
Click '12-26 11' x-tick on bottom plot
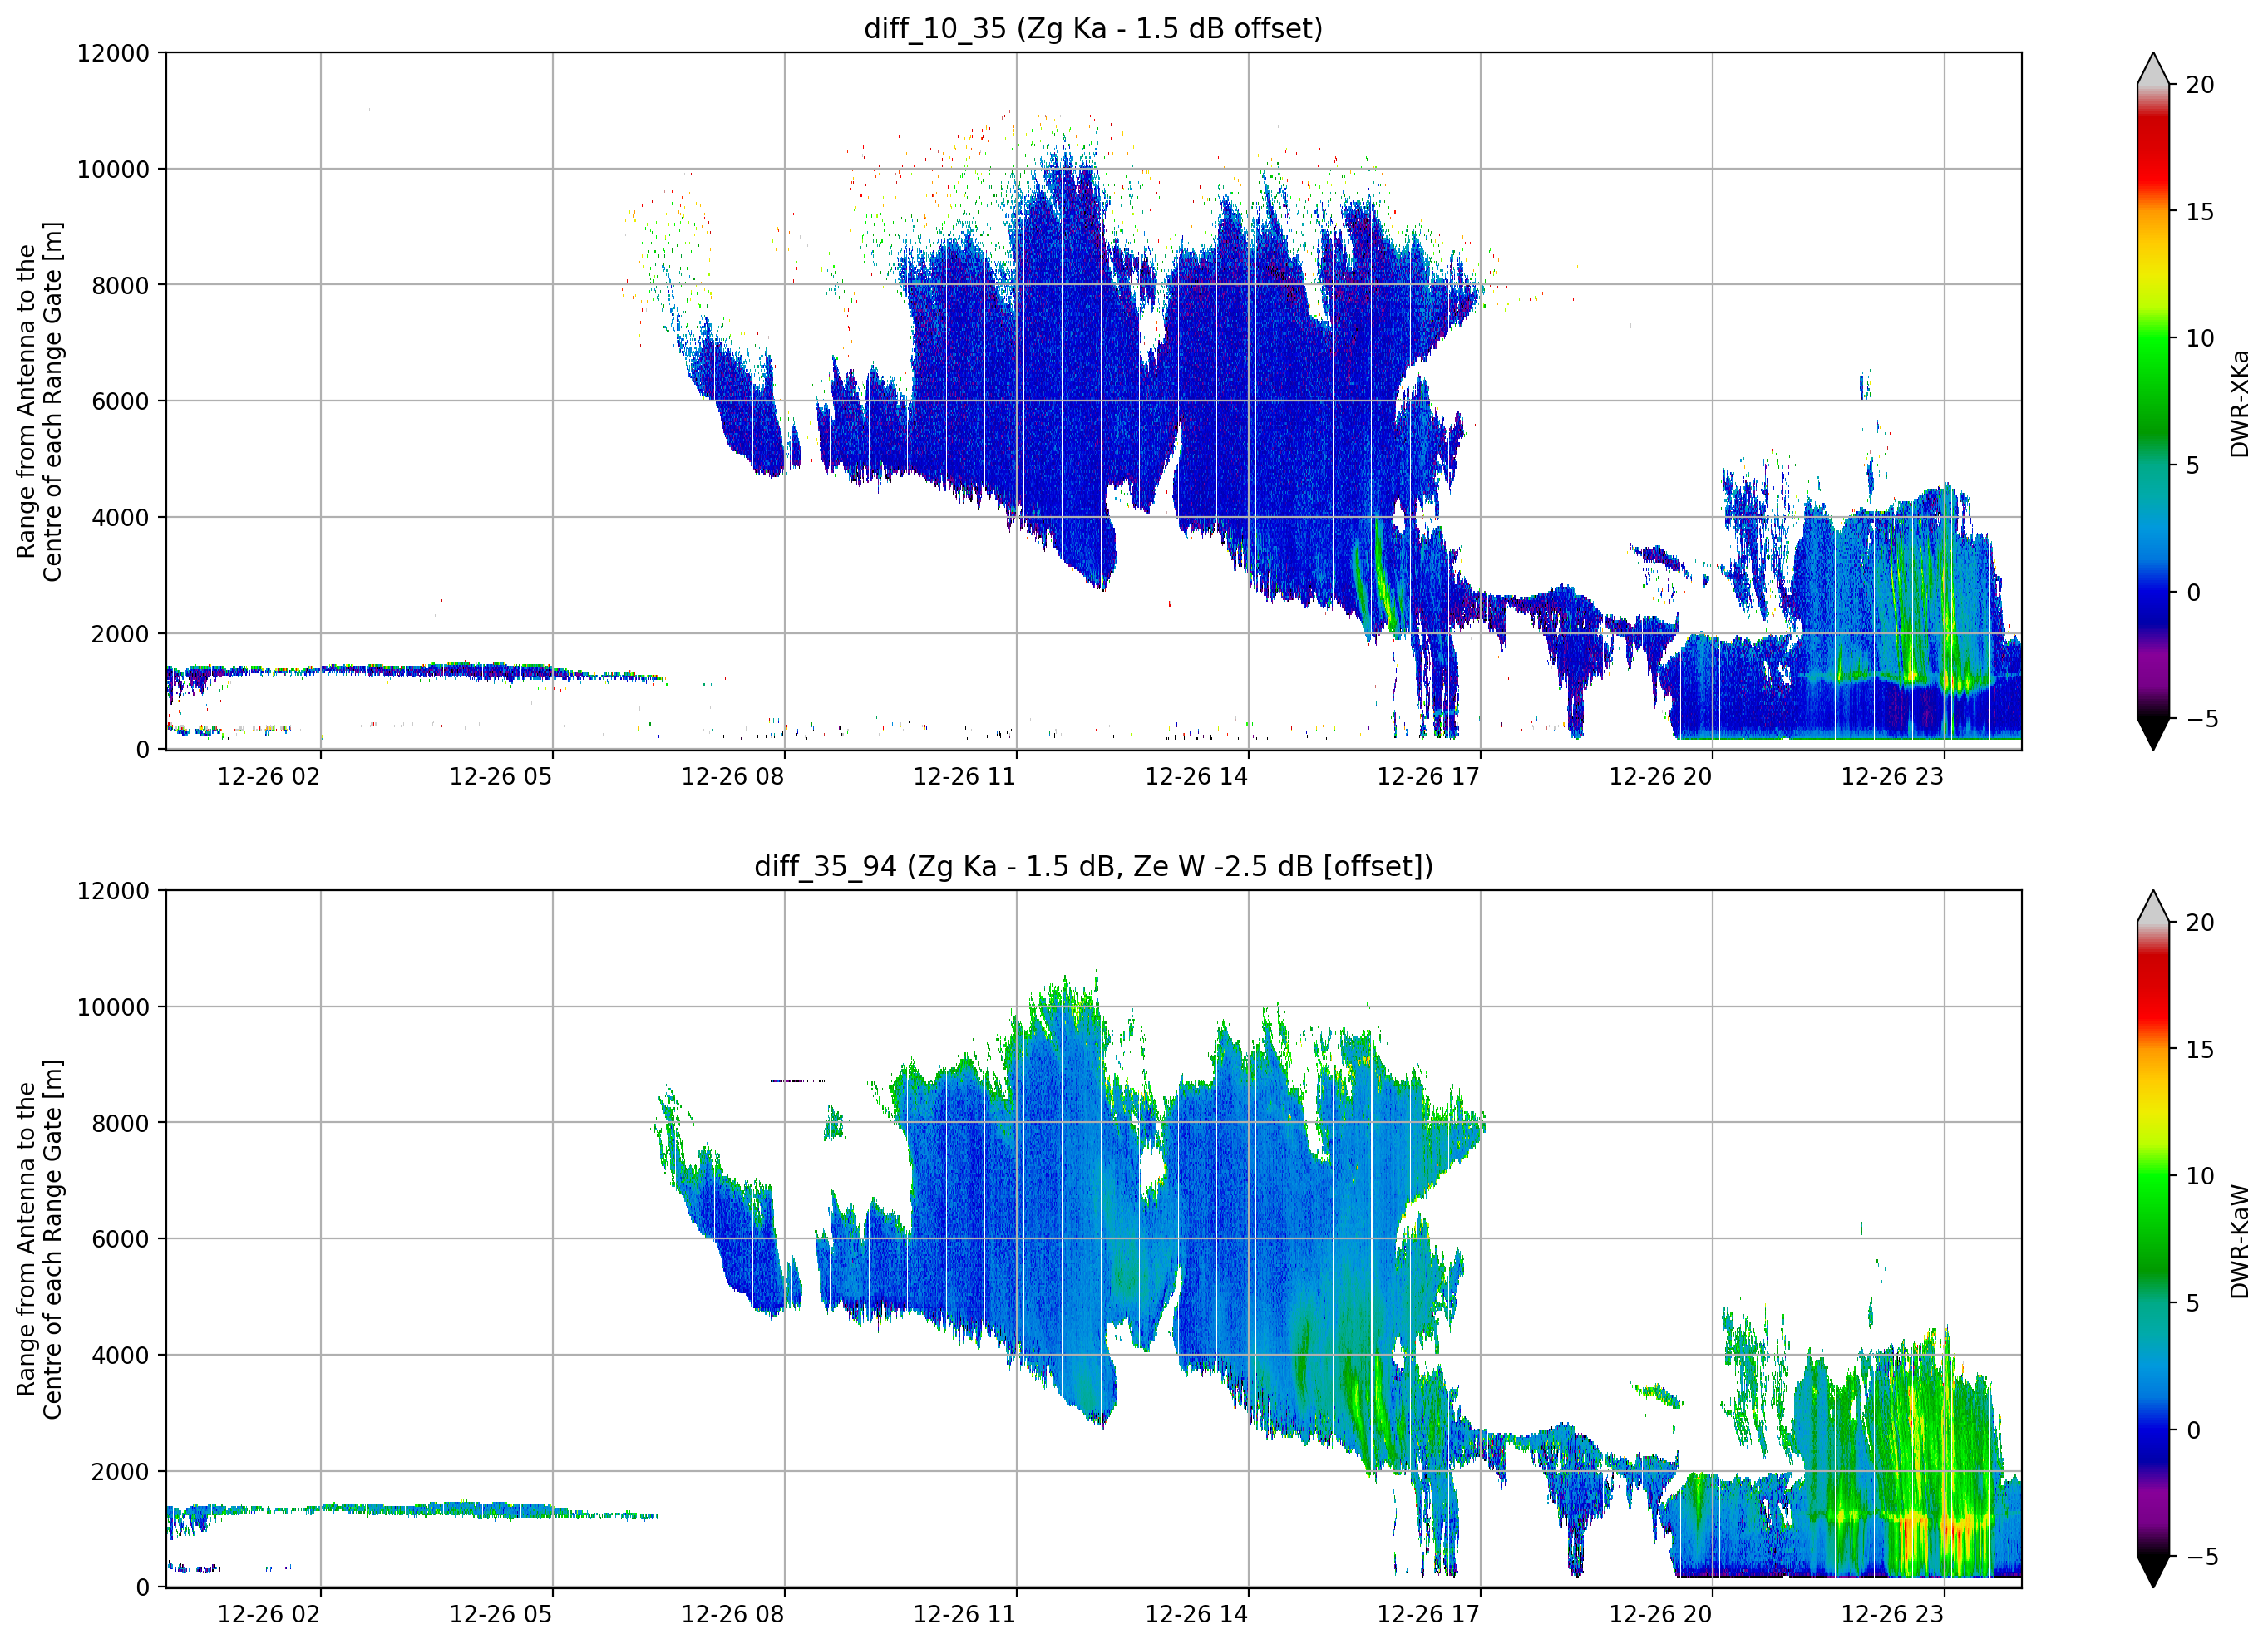click(965, 1614)
